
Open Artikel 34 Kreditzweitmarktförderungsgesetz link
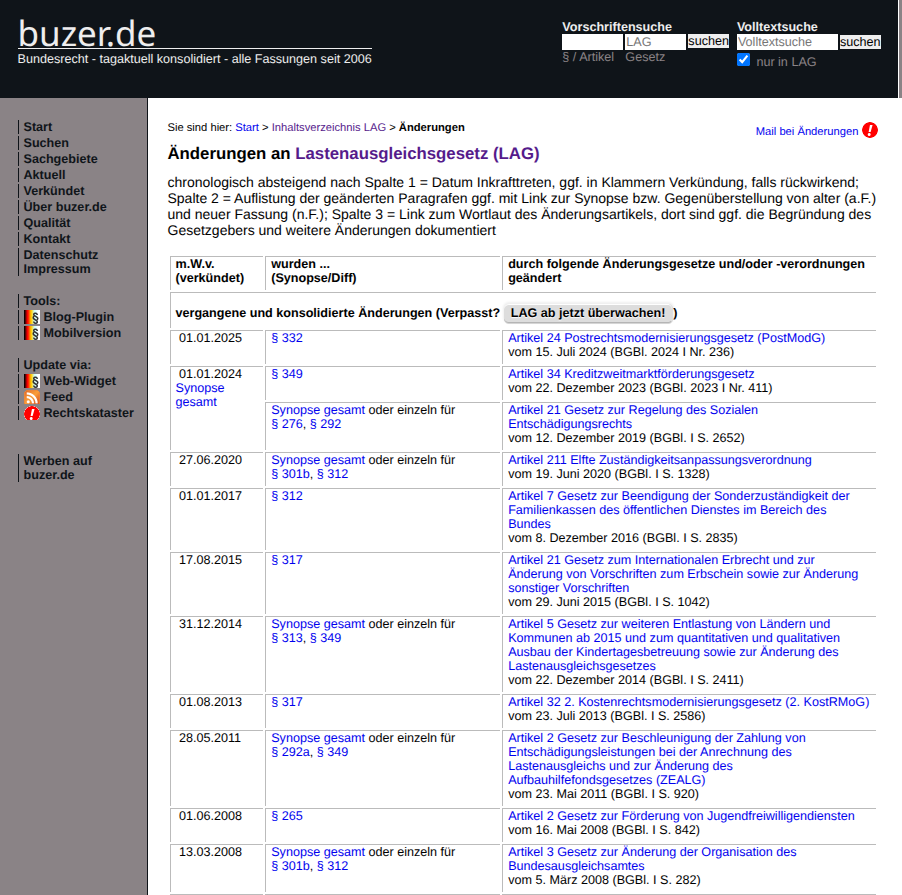631,374
